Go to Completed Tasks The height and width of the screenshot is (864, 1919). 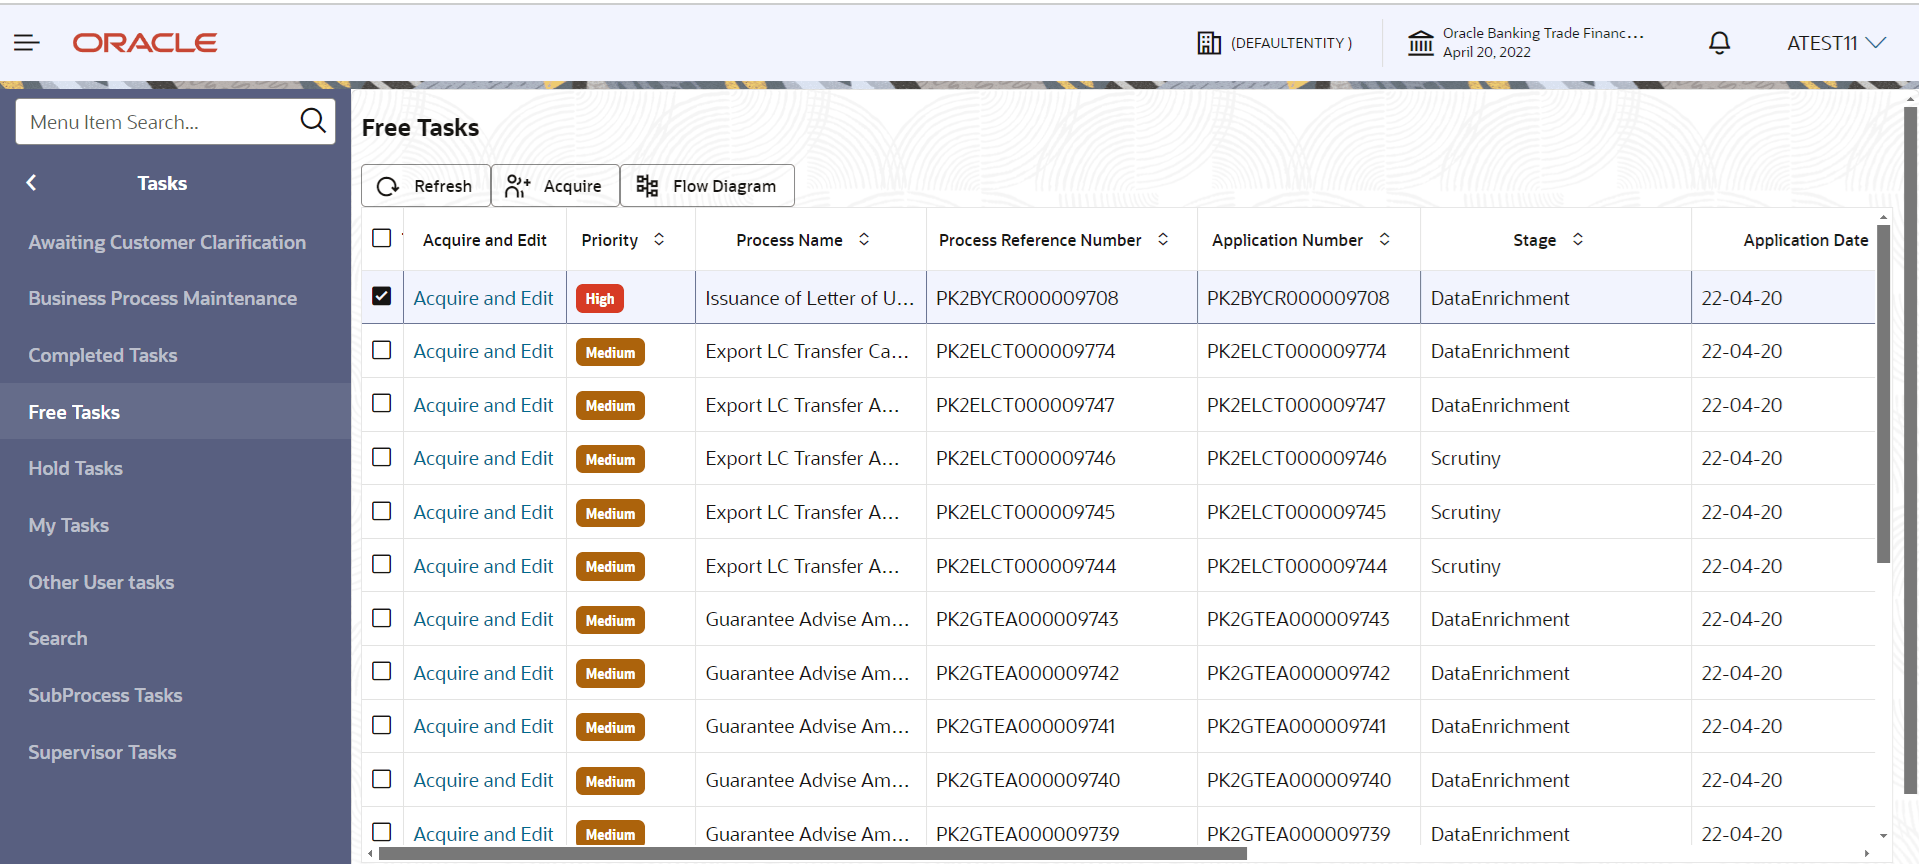point(103,355)
